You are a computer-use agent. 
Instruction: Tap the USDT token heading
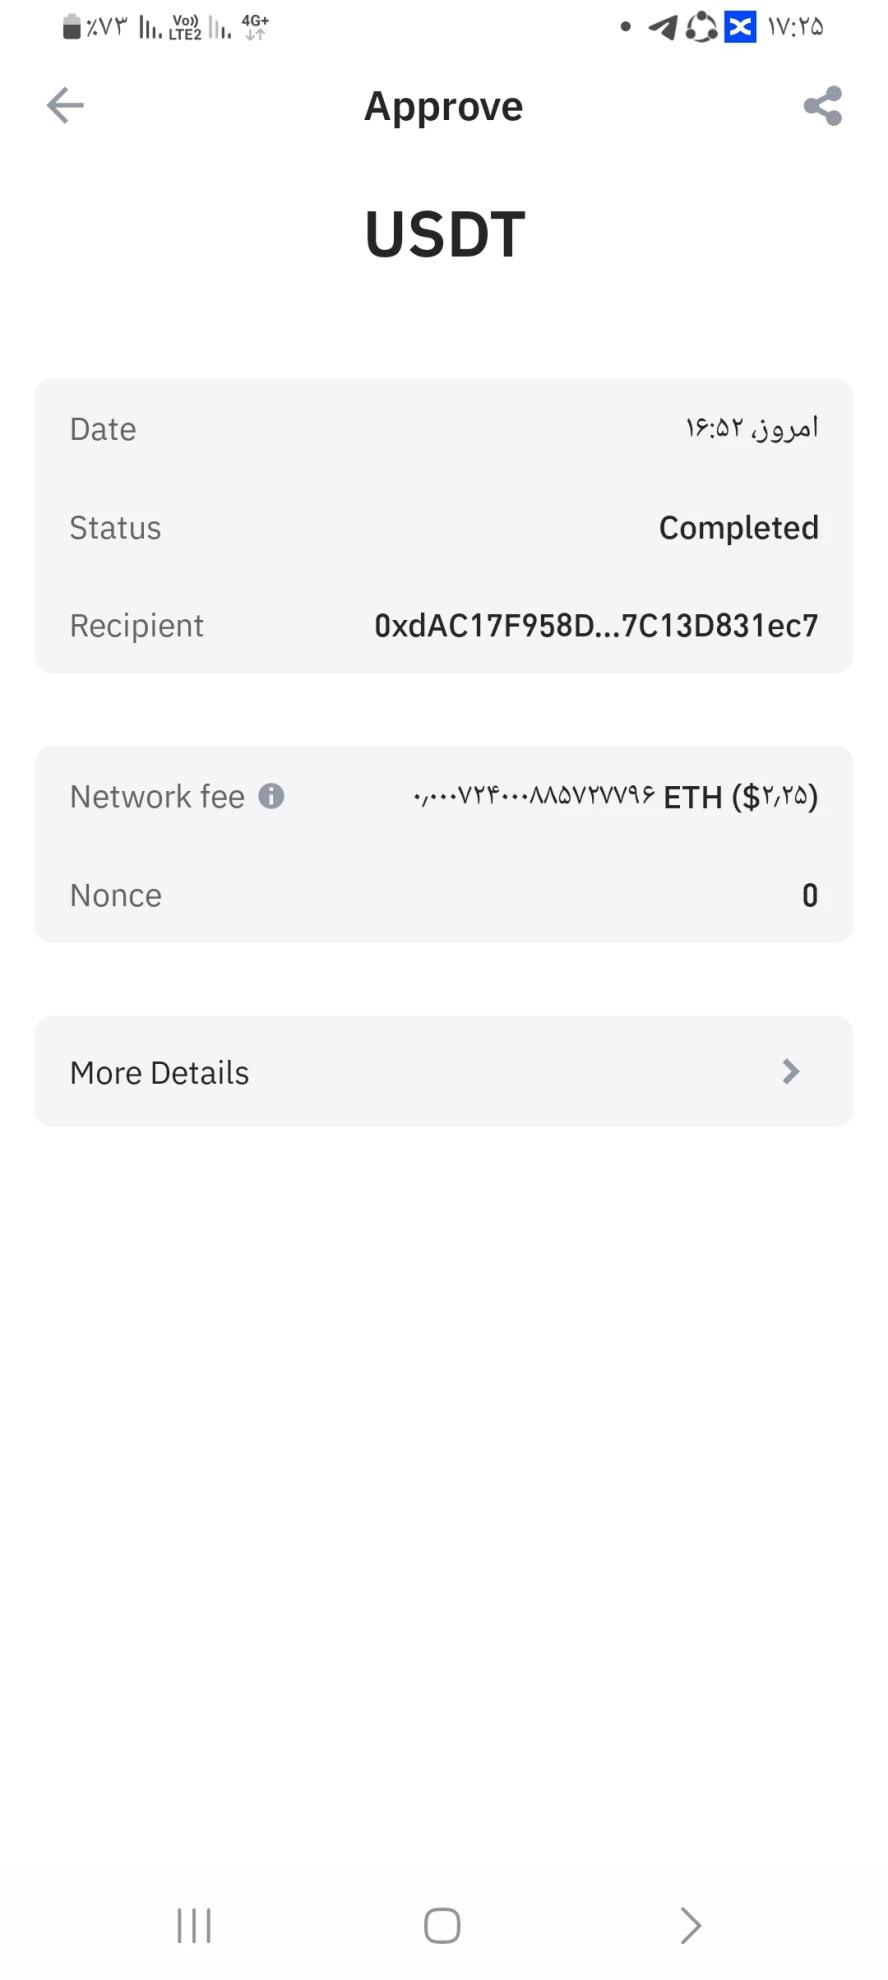point(444,235)
